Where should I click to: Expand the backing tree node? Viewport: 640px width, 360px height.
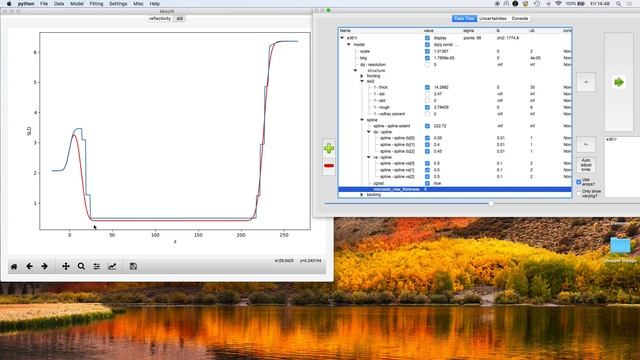[362, 195]
